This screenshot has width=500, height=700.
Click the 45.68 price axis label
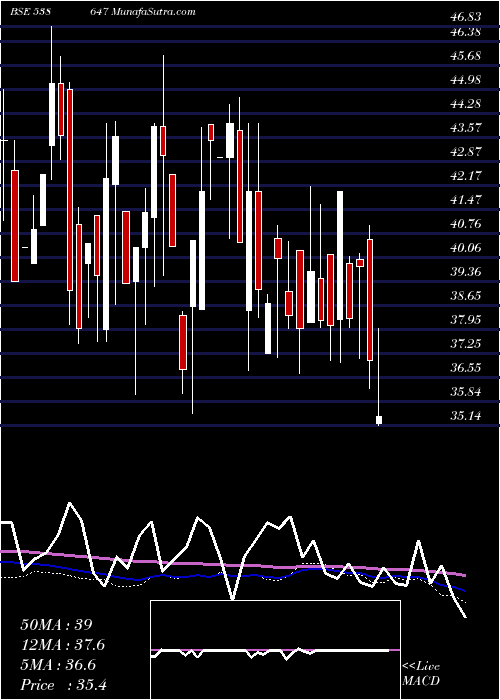pyautogui.click(x=466, y=56)
